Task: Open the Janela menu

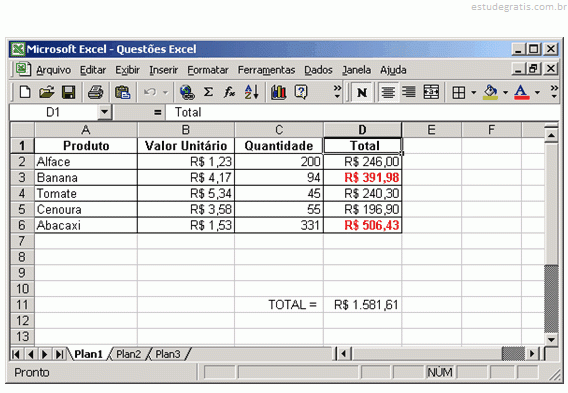Action: [356, 70]
